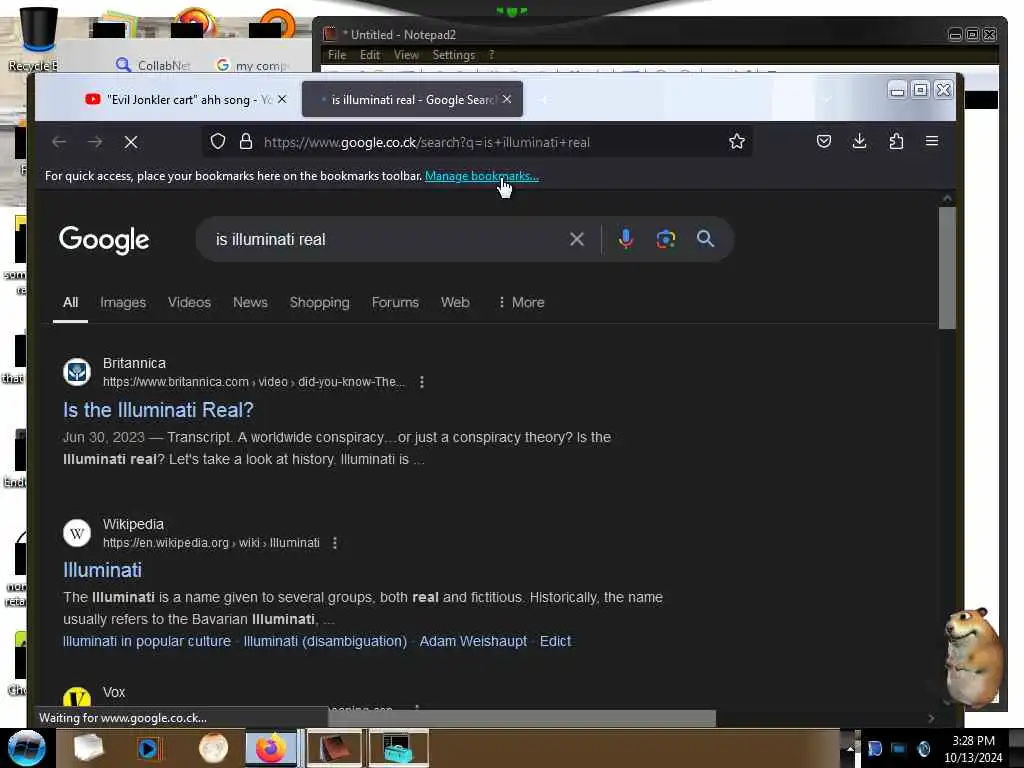Submit search with magnifier icon
The width and height of the screenshot is (1024, 768).
[x=705, y=239]
